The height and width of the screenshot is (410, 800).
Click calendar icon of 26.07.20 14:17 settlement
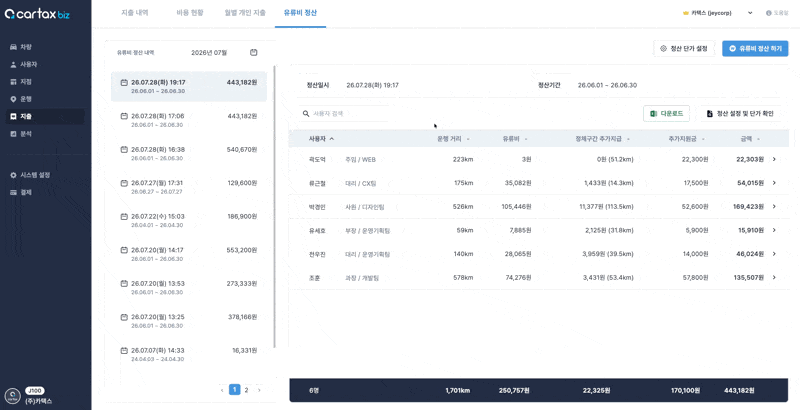[123, 250]
